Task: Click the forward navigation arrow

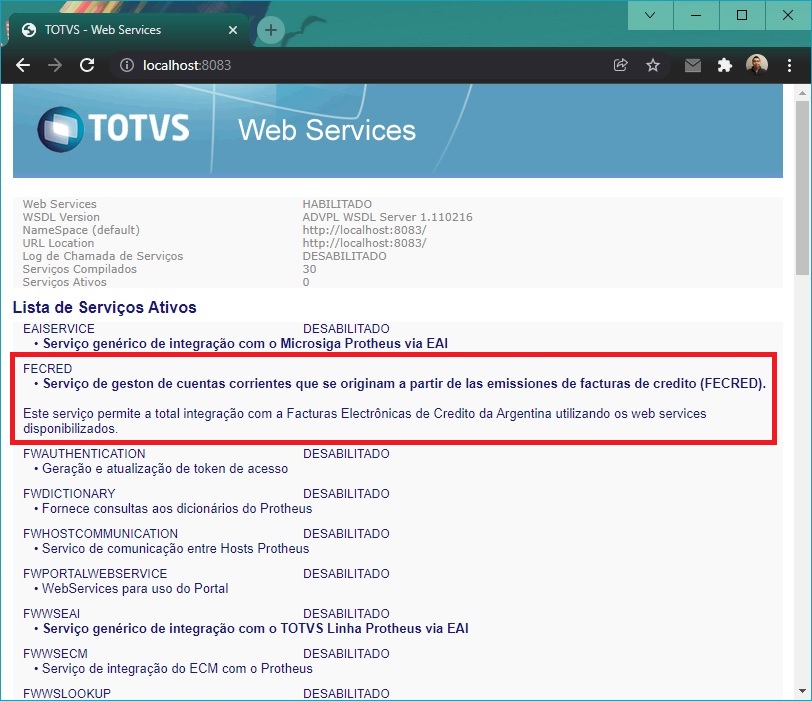Action: (x=55, y=65)
